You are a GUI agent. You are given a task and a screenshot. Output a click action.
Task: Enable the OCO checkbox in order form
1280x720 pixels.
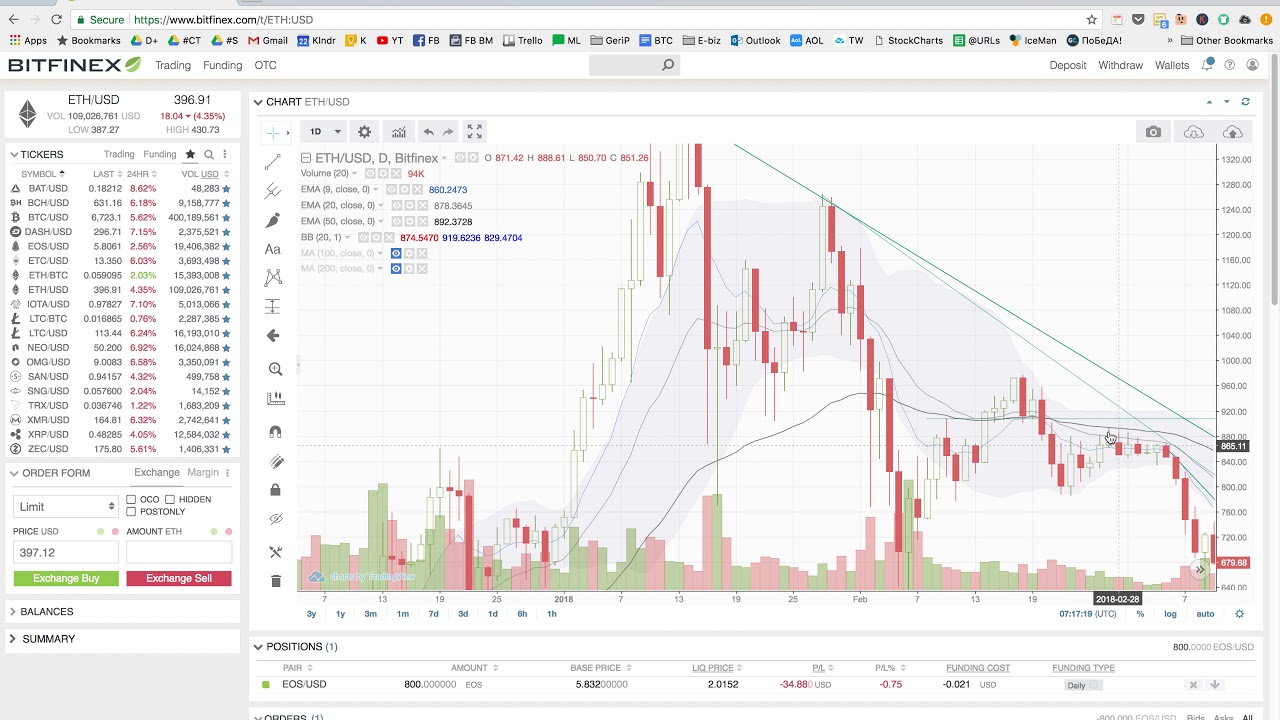pos(132,499)
